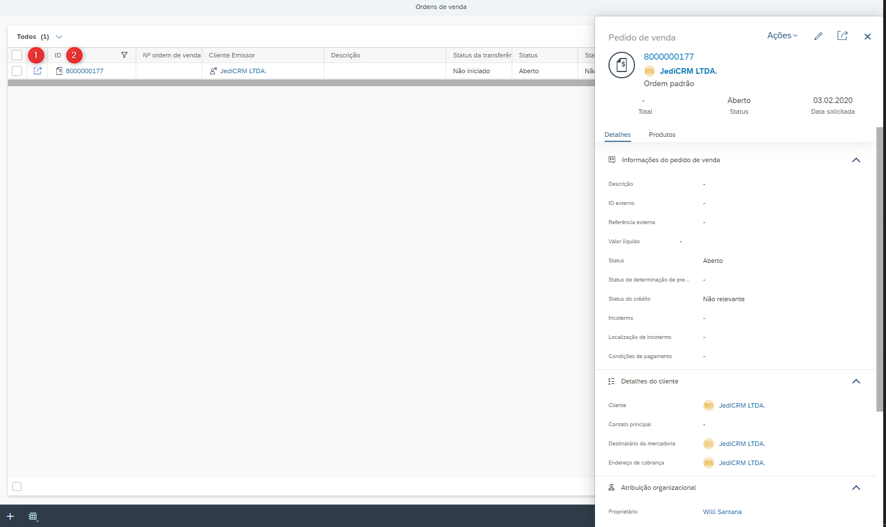
Task: Click the ID column filter icon
Action: point(124,55)
